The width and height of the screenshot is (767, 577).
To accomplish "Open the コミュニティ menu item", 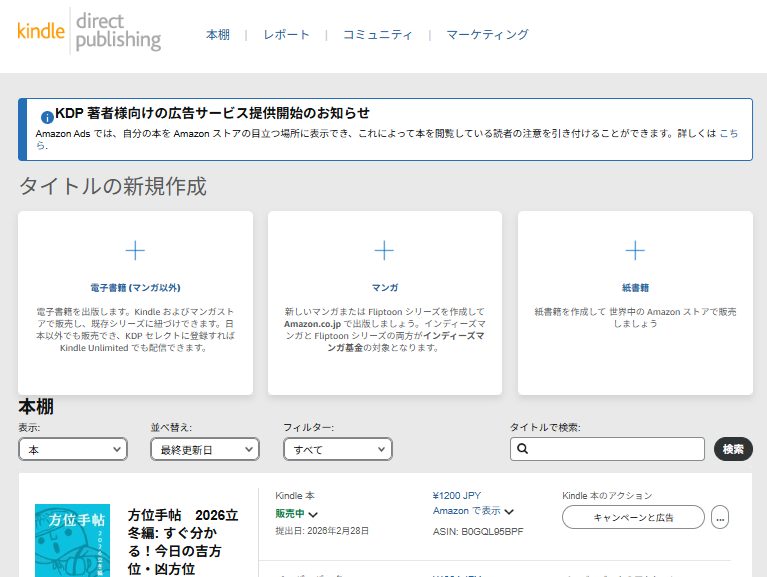I will click(x=377, y=35).
